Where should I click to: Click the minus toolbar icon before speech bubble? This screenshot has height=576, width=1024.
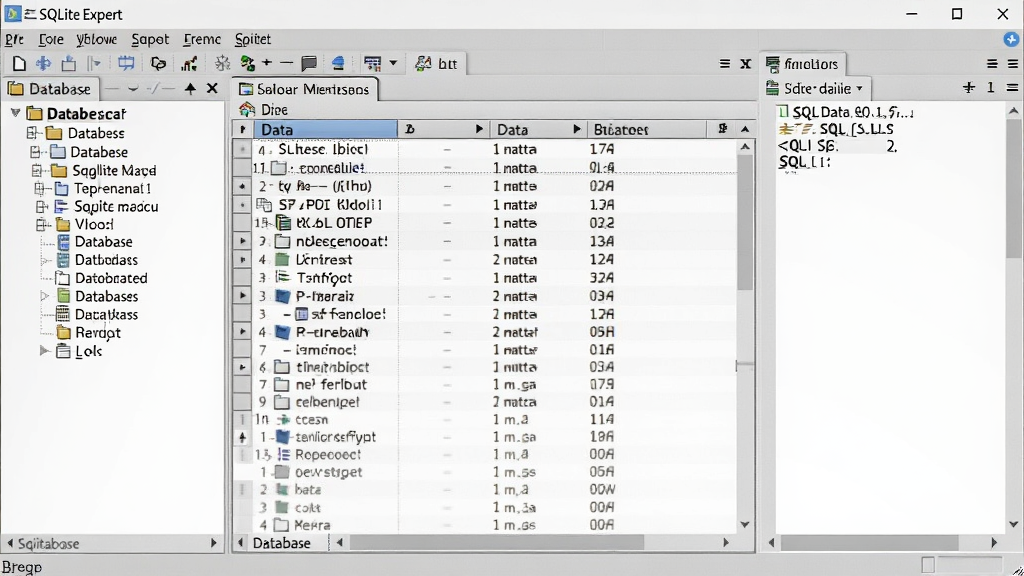point(287,63)
